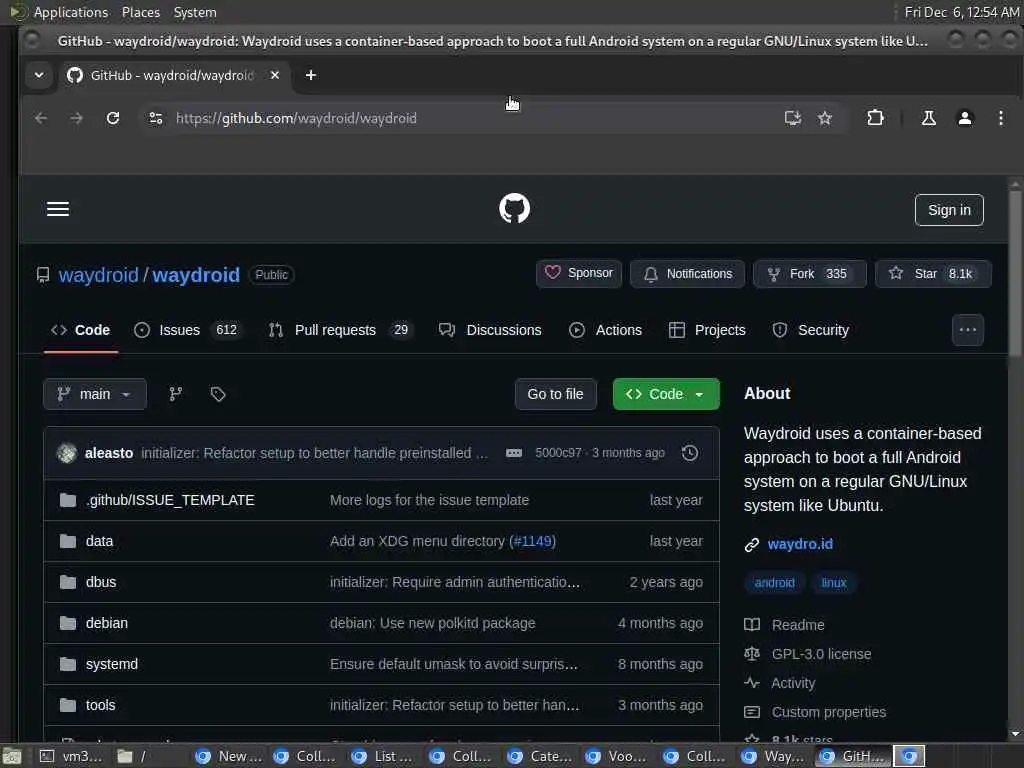Reload the page in the browser
The height and width of the screenshot is (768, 1024).
(x=113, y=118)
